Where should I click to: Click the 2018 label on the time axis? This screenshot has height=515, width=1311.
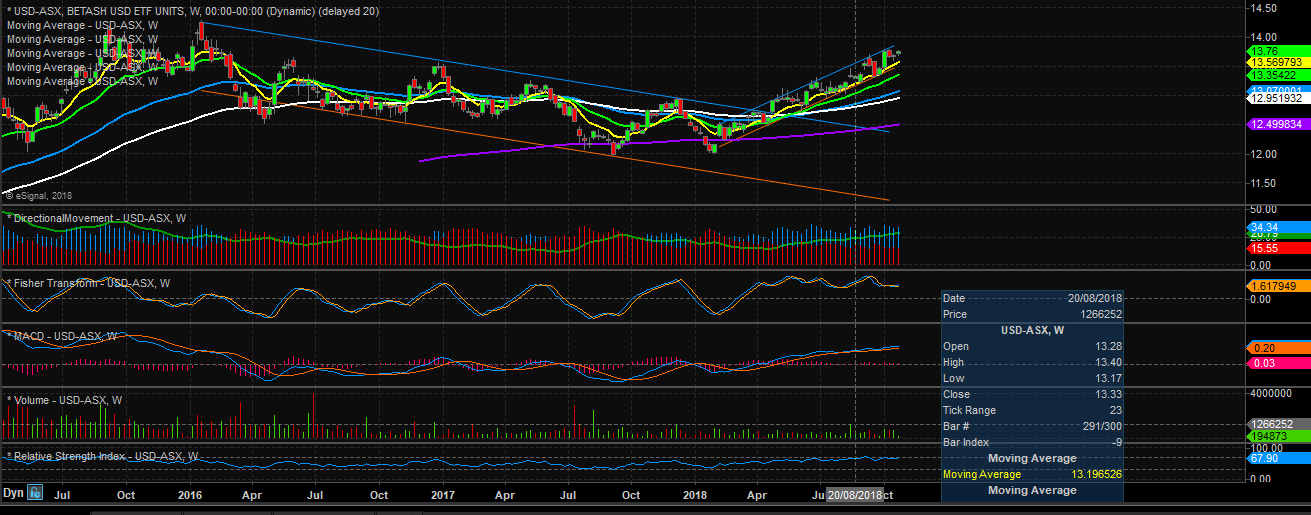pyautogui.click(x=697, y=495)
